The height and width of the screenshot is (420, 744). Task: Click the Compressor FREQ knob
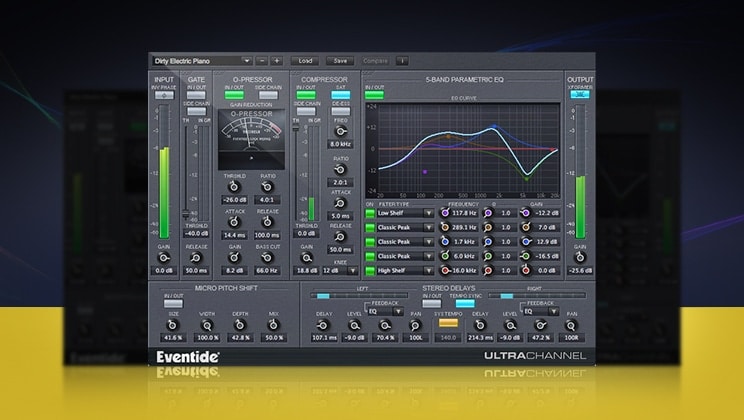[340, 131]
